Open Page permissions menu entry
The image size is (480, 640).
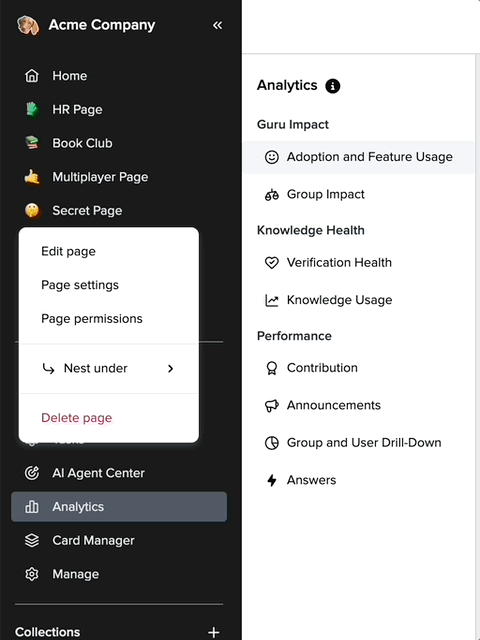92,318
